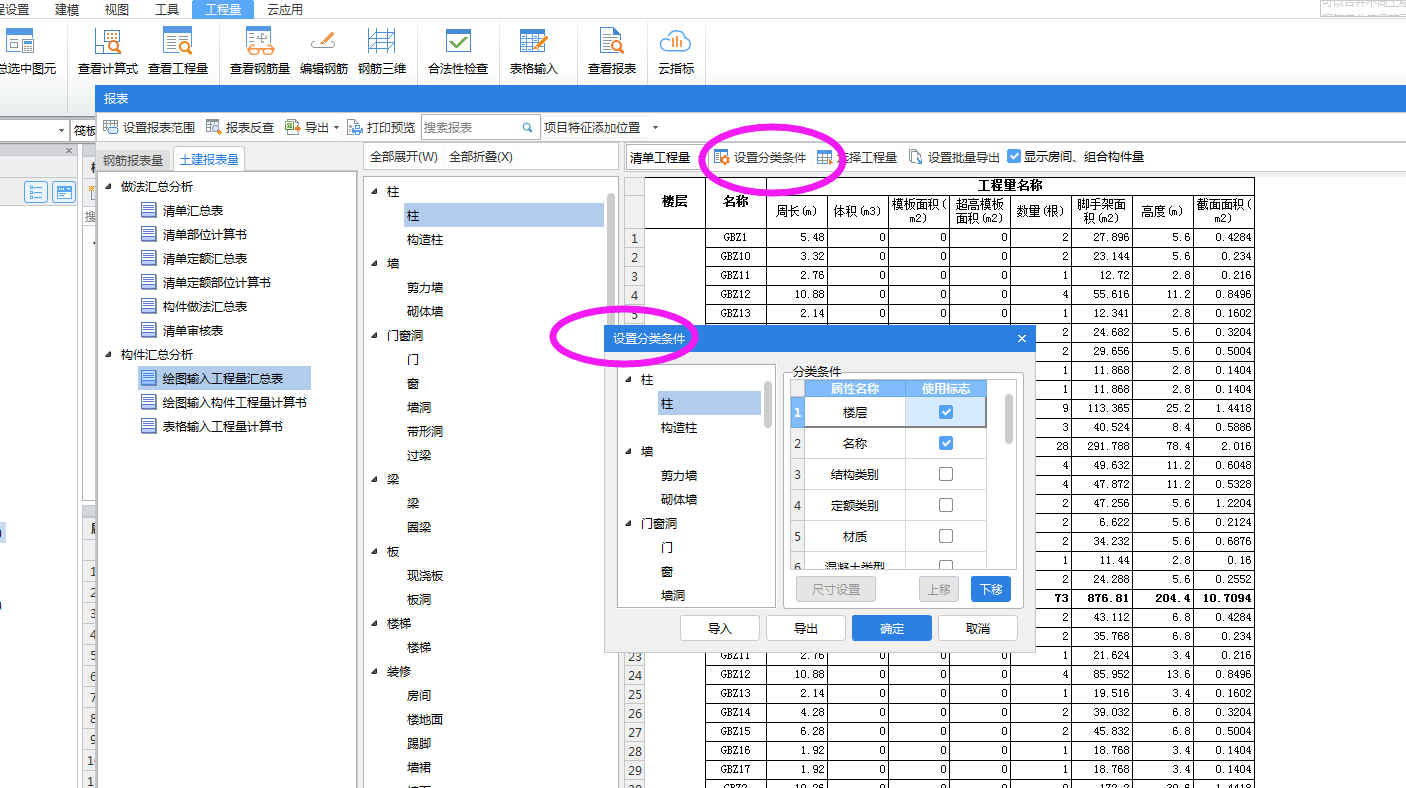Screen dimensions: 1406x788
Task: Check 结构类别 use flag
Action: coord(946,474)
